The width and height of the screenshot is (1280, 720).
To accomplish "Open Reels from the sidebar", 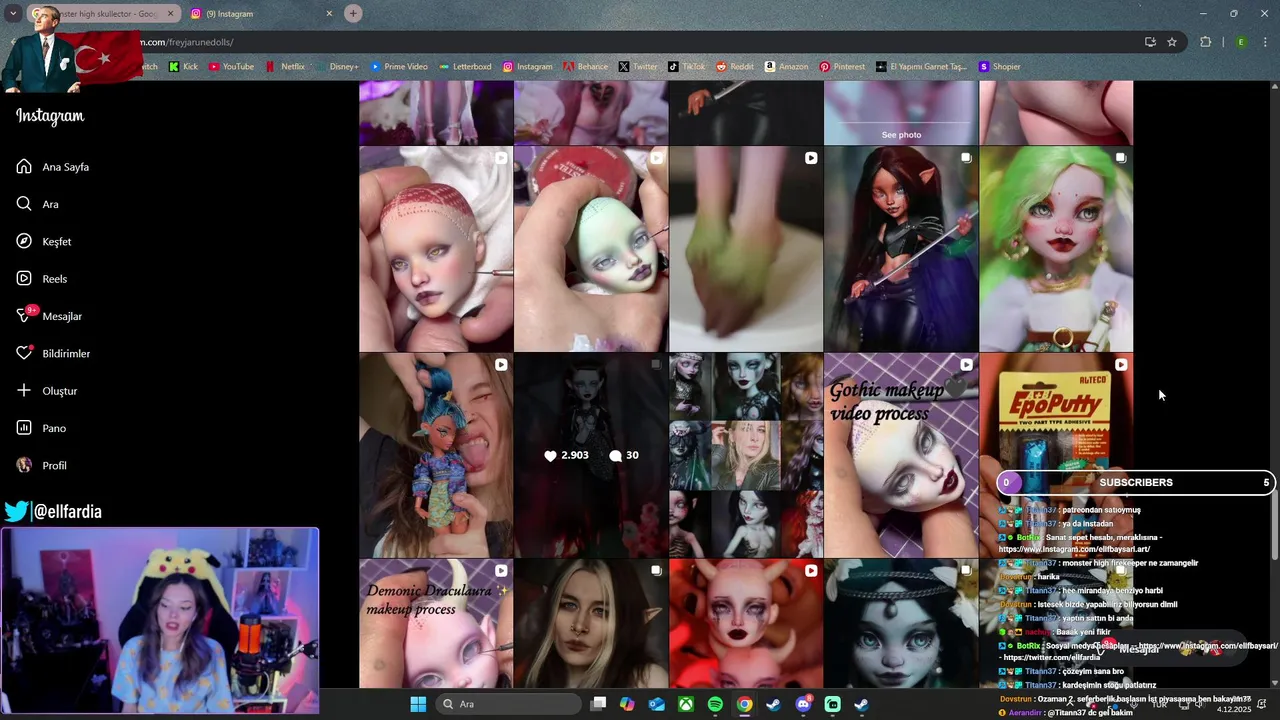I will point(41,279).
